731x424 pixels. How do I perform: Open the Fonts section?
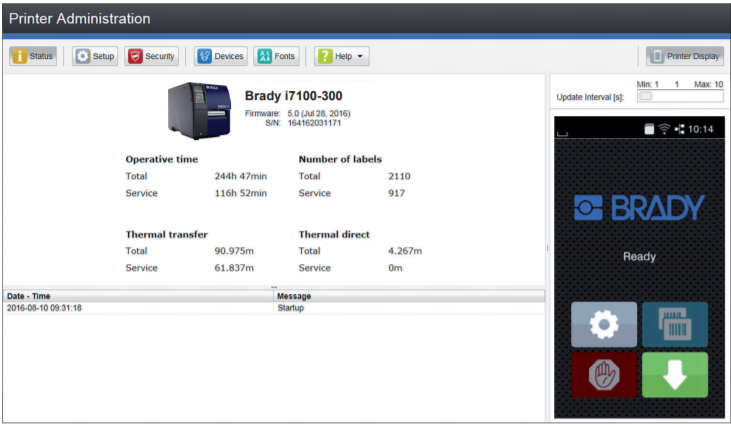pyautogui.click(x=277, y=56)
